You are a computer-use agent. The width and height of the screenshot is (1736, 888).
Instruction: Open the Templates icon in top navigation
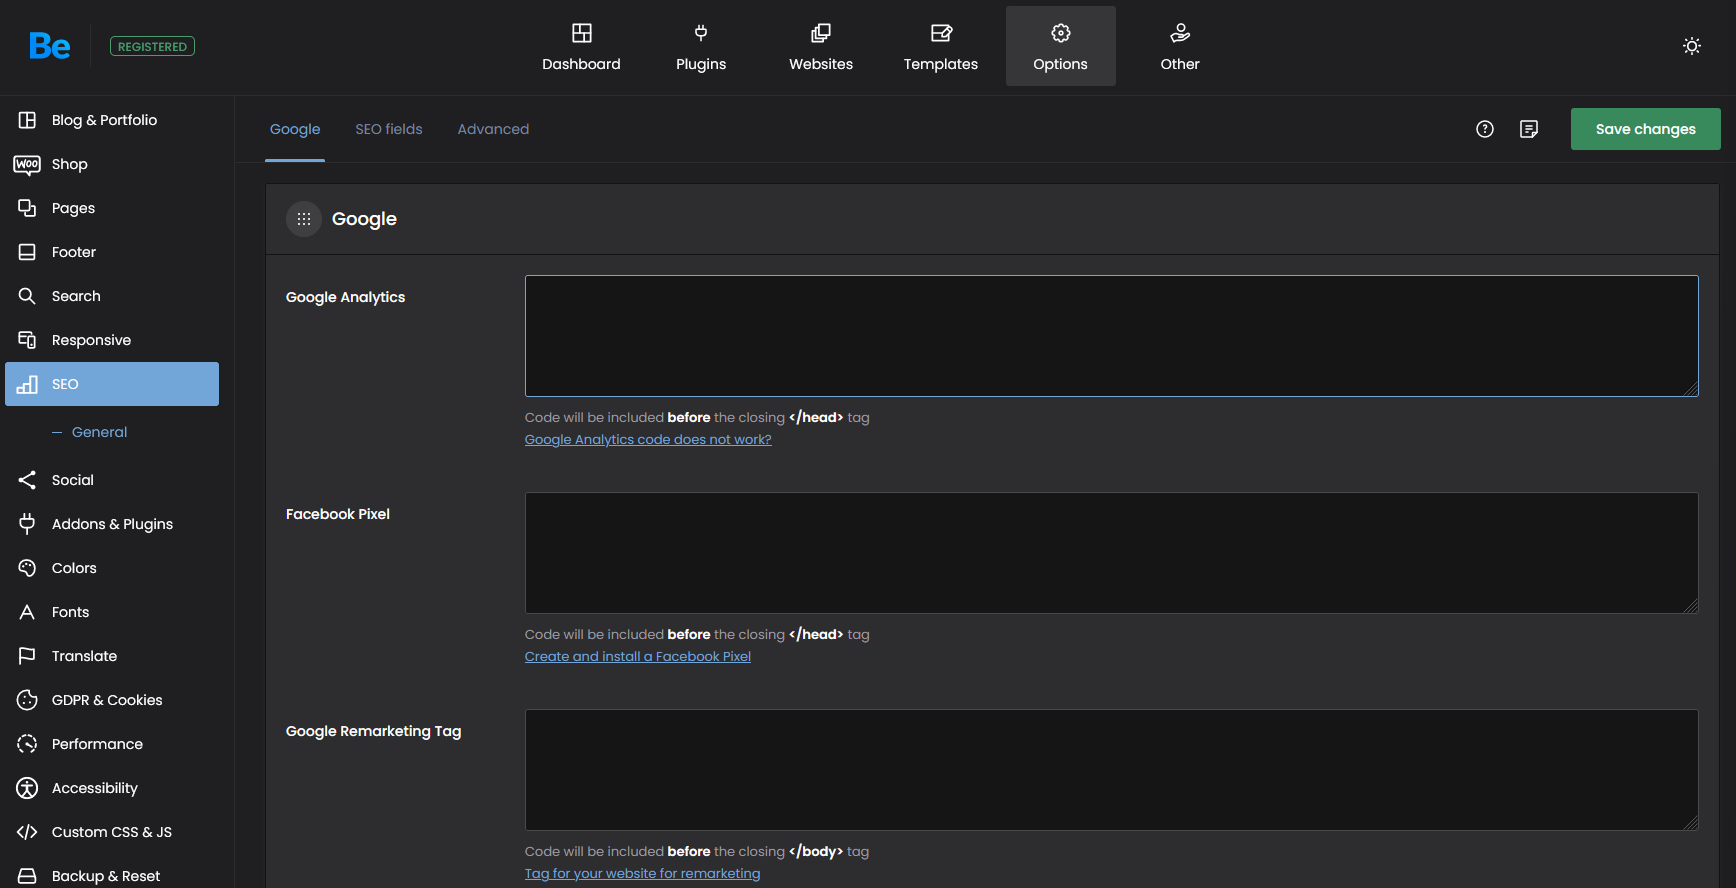pos(941,33)
